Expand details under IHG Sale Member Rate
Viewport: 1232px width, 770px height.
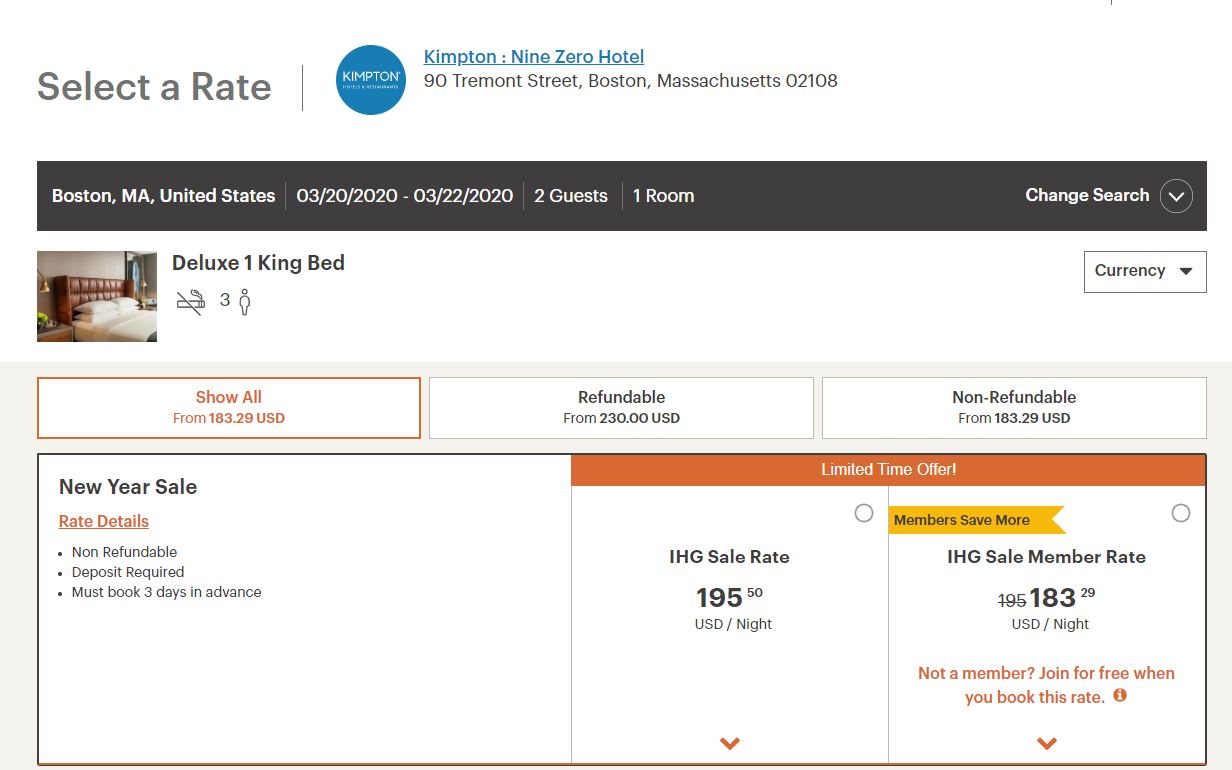pyautogui.click(x=1047, y=743)
